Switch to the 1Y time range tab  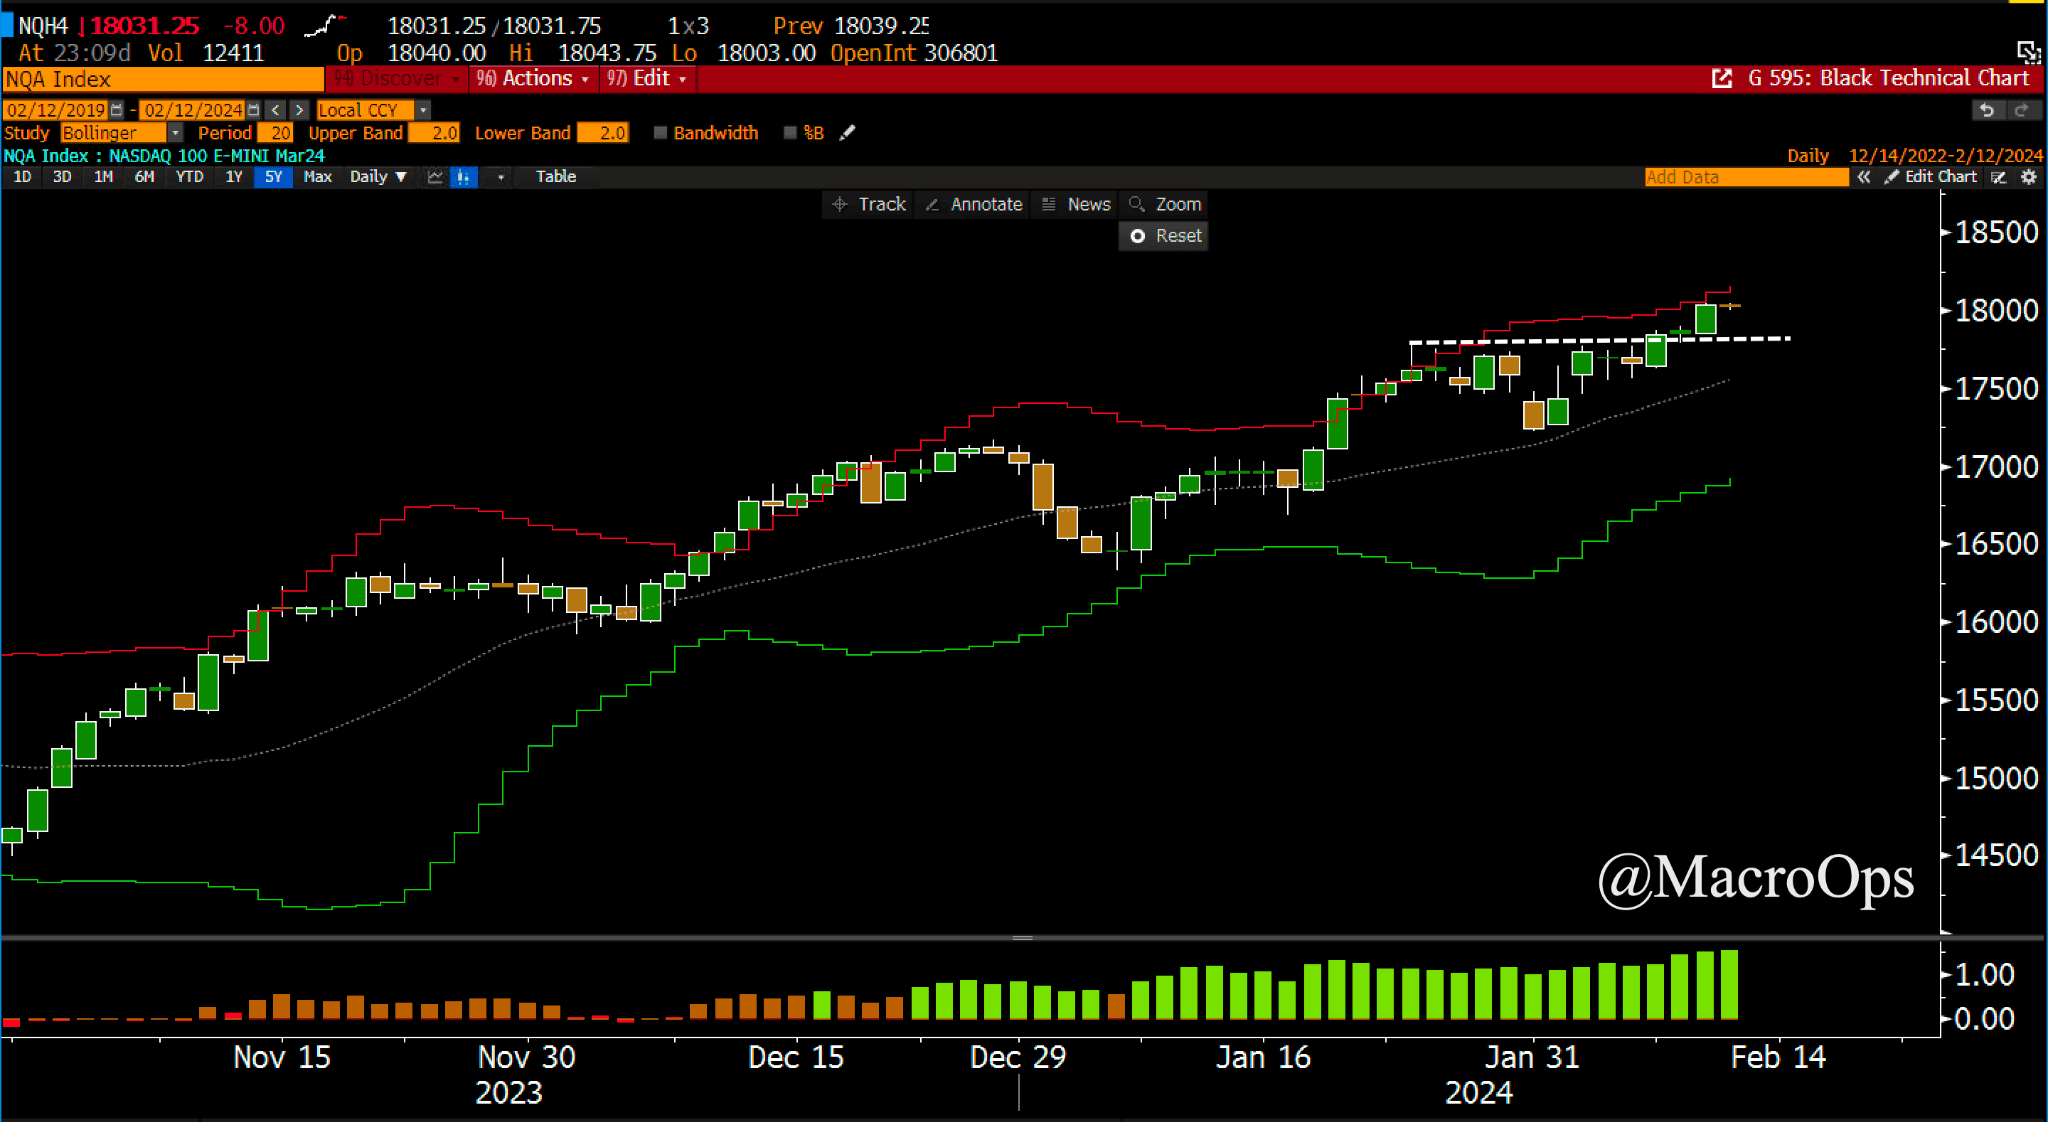pos(233,177)
